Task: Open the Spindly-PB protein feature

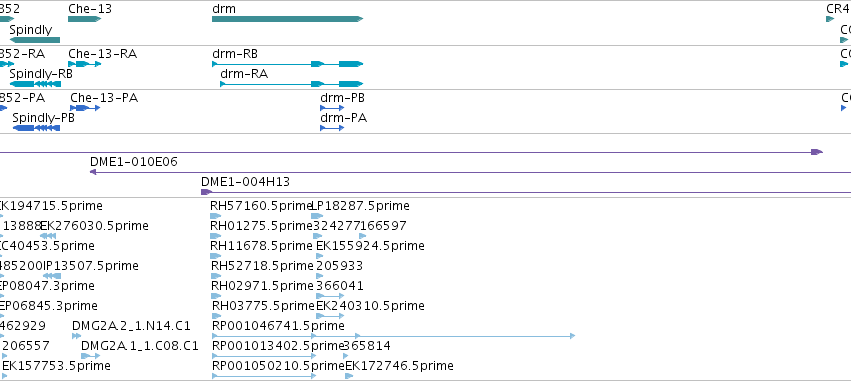Action: pyautogui.click(x=36, y=128)
